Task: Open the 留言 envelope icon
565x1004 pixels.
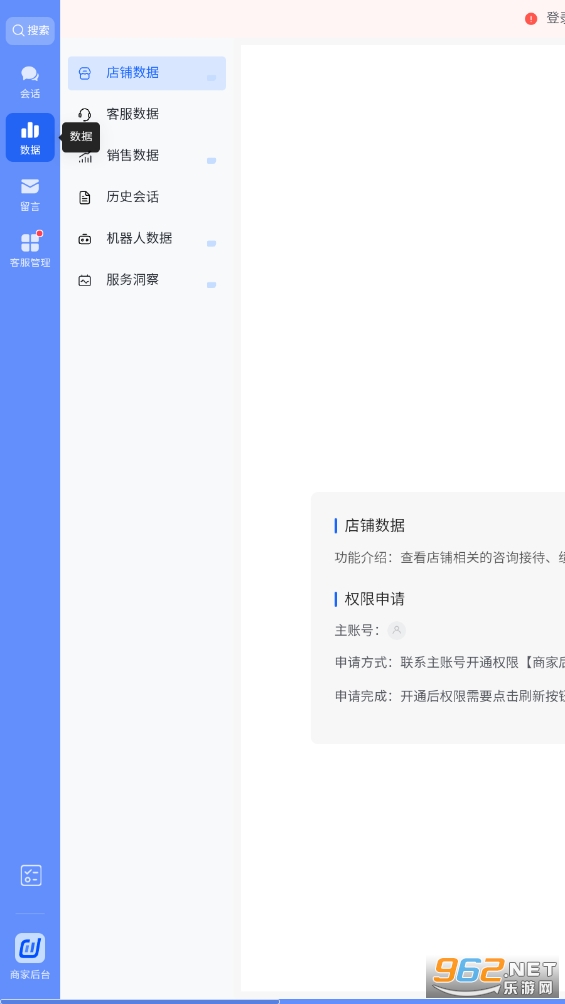Action: [30, 186]
